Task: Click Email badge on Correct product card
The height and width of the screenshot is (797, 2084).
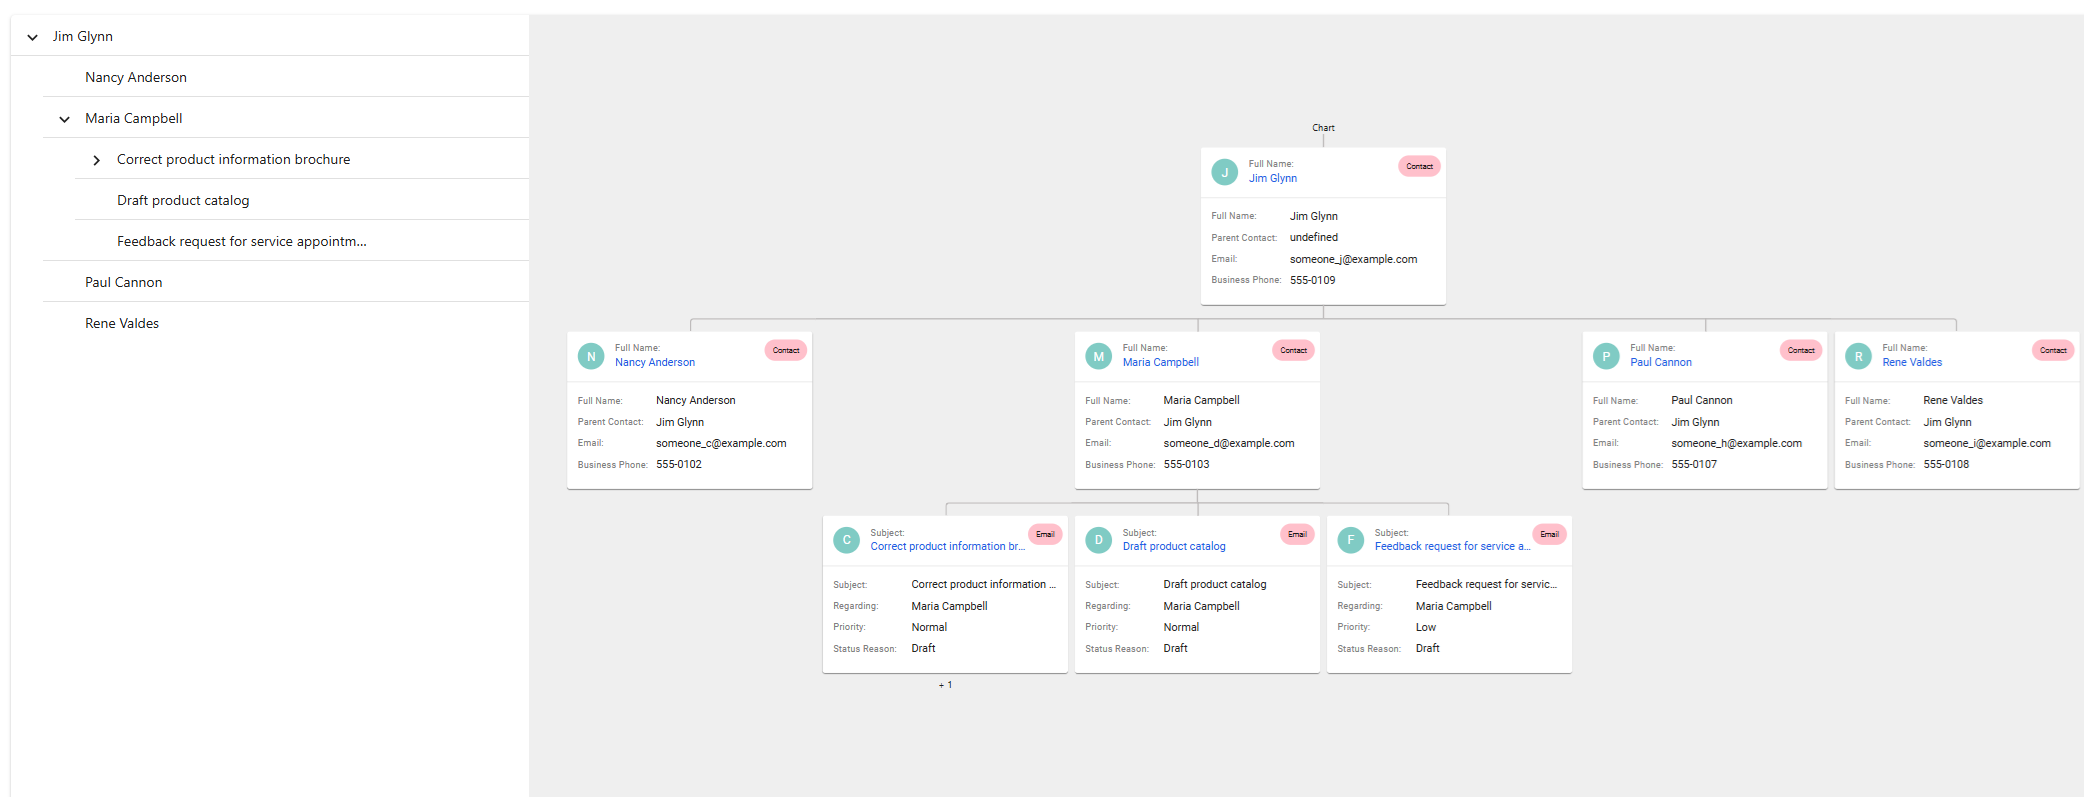Action: [1045, 534]
